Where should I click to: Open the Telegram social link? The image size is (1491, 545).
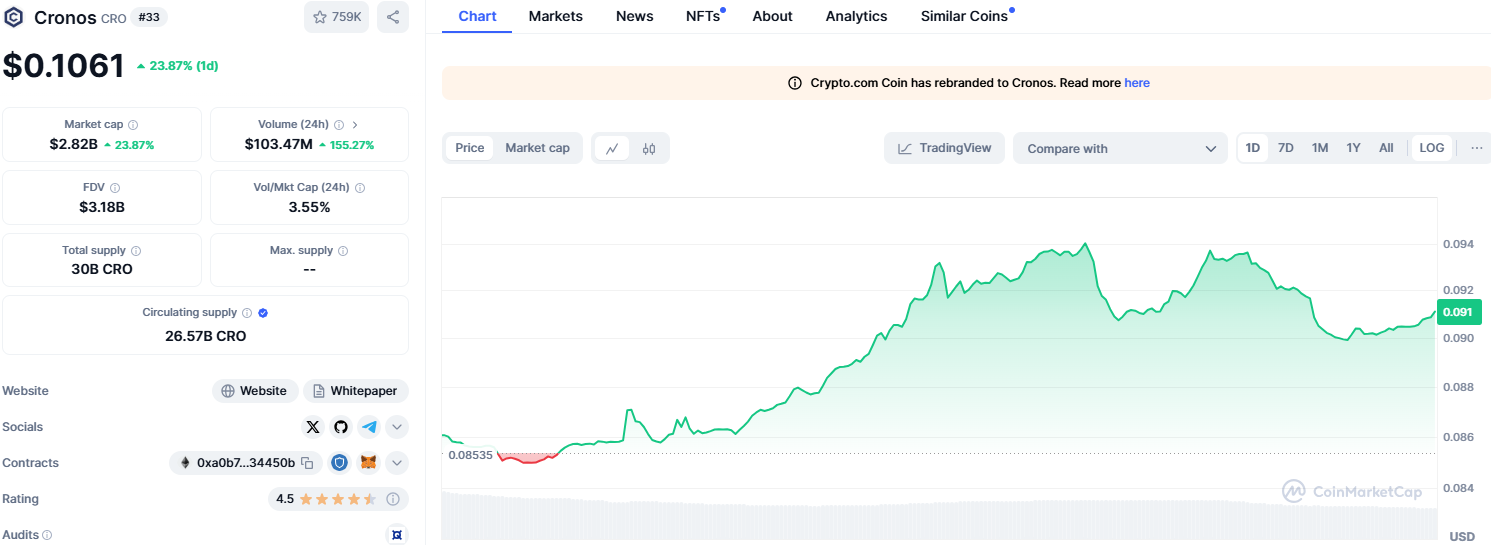point(369,427)
